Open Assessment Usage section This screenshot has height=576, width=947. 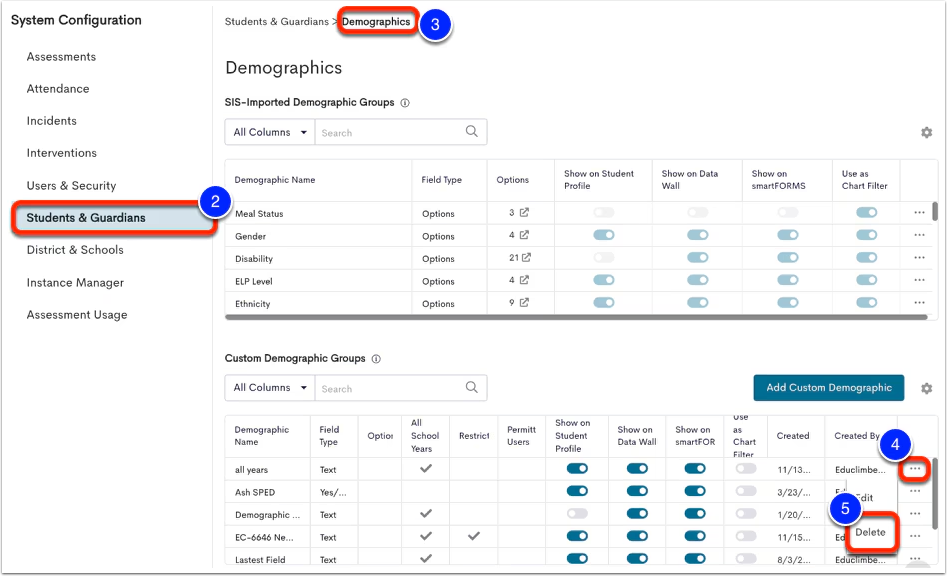[x=77, y=315]
